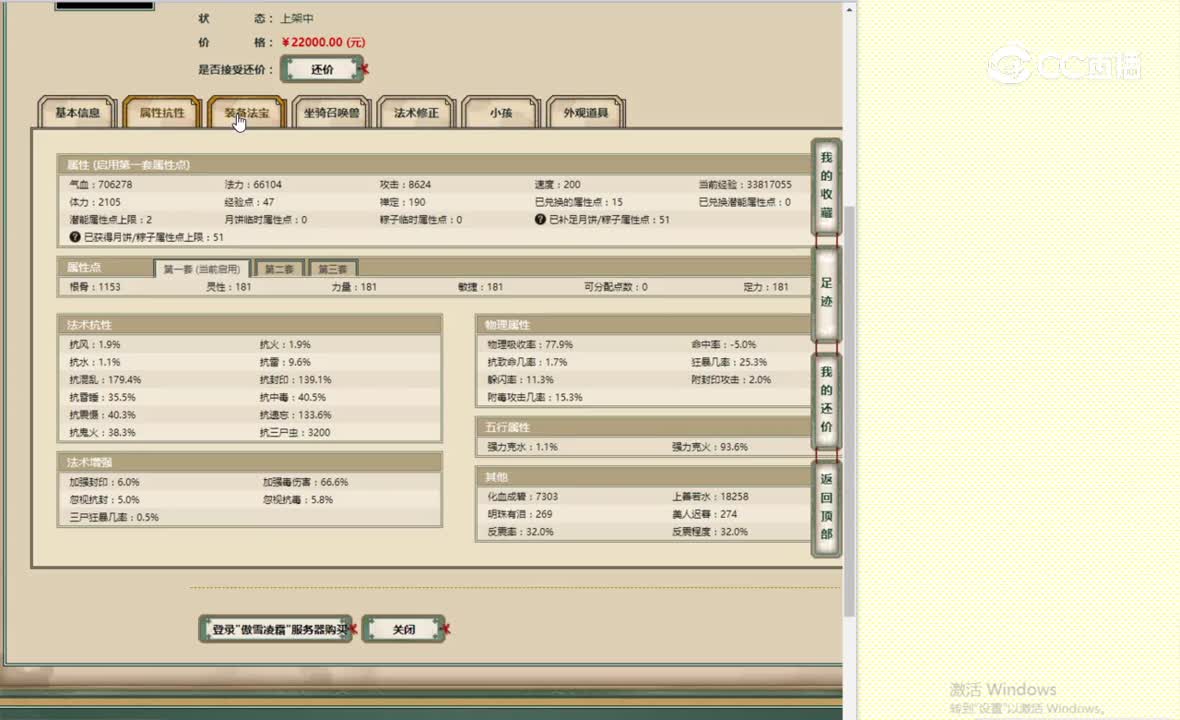Open the 基本信息 tab
This screenshot has width=1180, height=720.
(77, 112)
